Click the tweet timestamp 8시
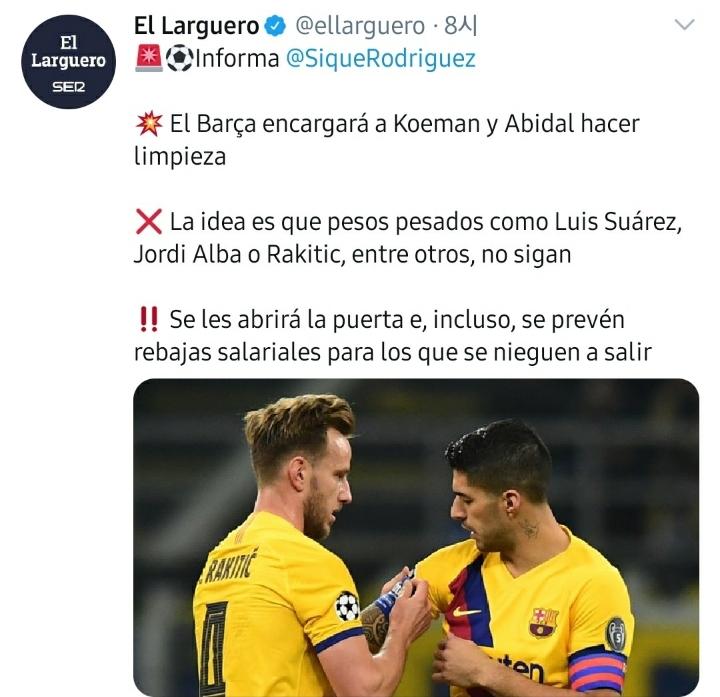The image size is (720, 697). [x=461, y=26]
